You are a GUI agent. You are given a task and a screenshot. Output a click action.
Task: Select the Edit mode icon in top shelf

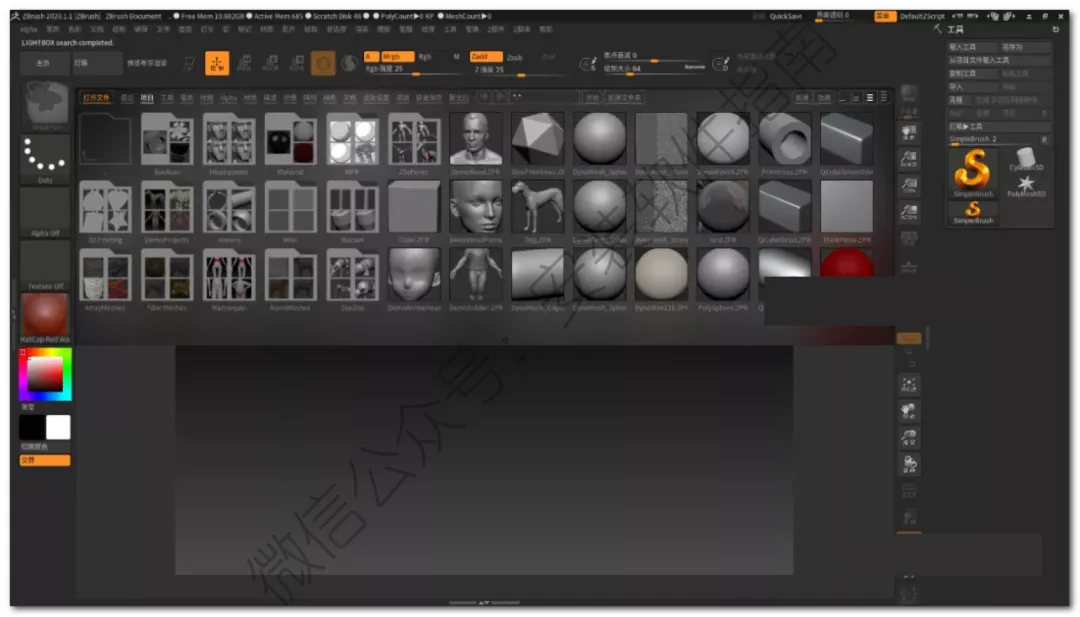point(189,63)
